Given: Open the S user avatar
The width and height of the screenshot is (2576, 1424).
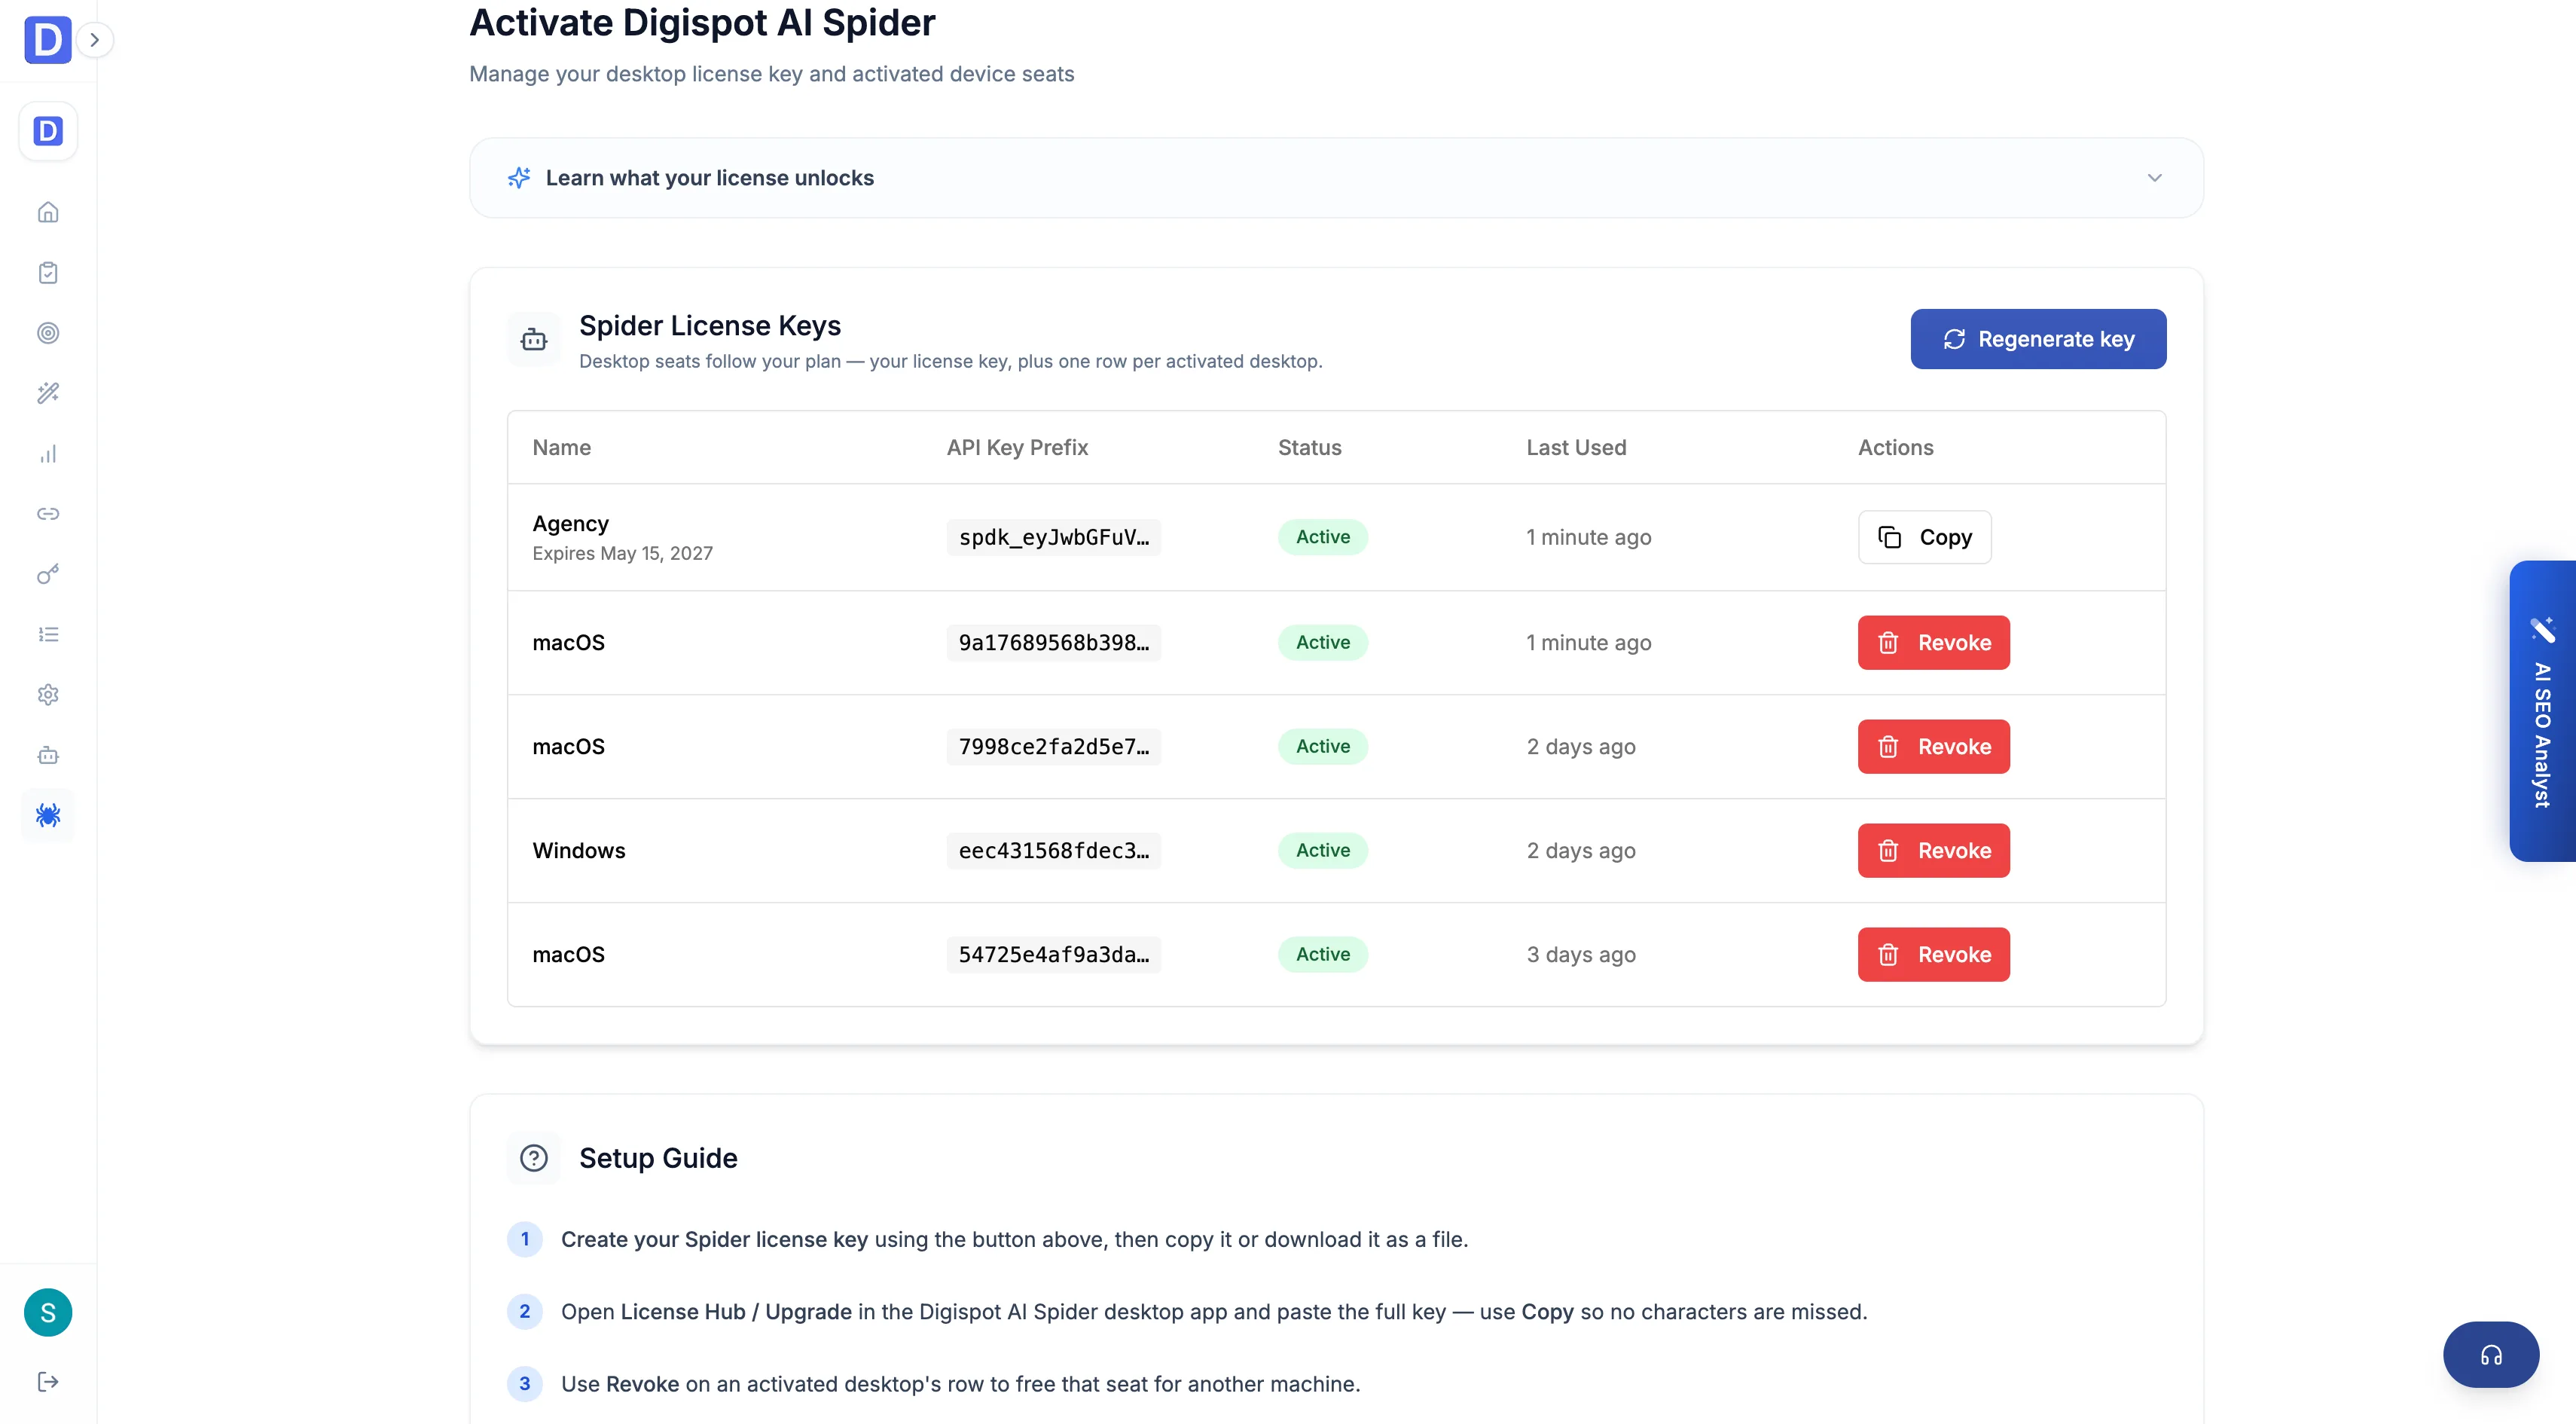Looking at the screenshot, I should pos(48,1312).
